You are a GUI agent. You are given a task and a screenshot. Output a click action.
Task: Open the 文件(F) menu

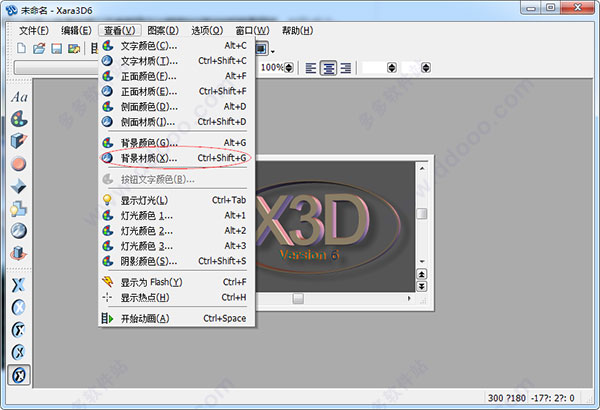pyautogui.click(x=34, y=31)
